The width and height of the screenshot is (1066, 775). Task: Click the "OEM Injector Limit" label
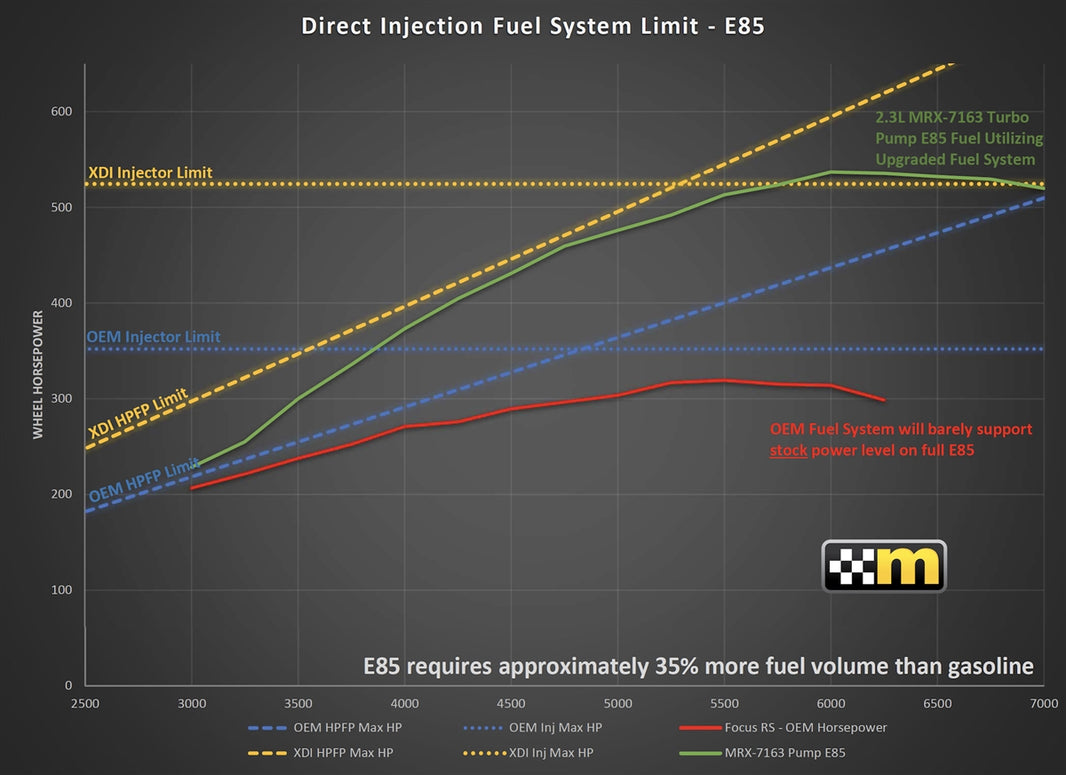[154, 337]
